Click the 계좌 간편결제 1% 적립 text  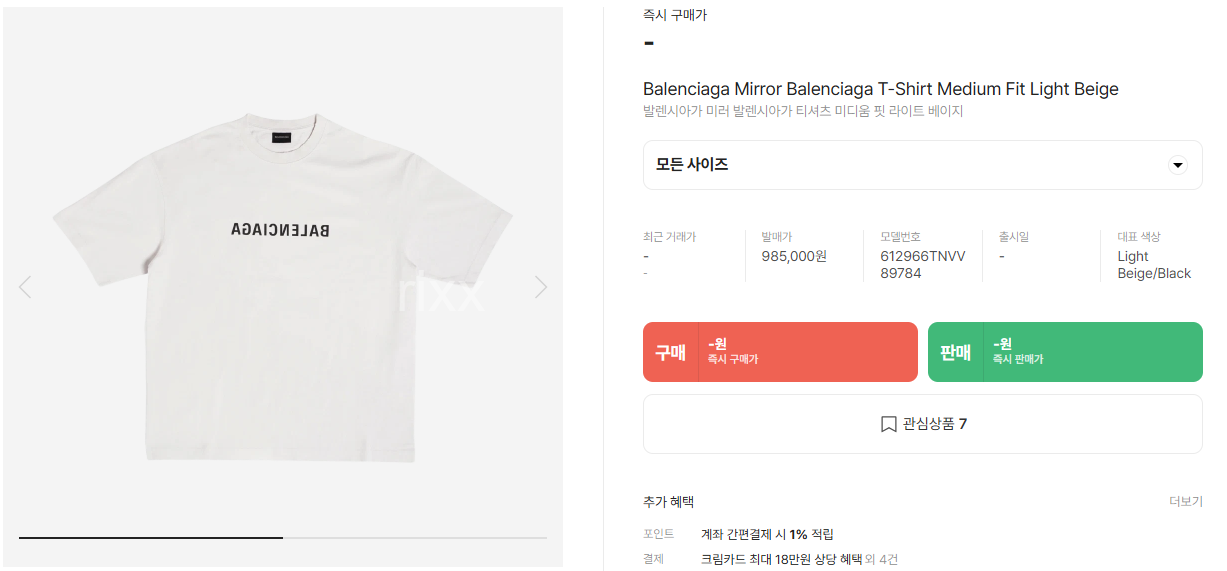[x=767, y=534]
